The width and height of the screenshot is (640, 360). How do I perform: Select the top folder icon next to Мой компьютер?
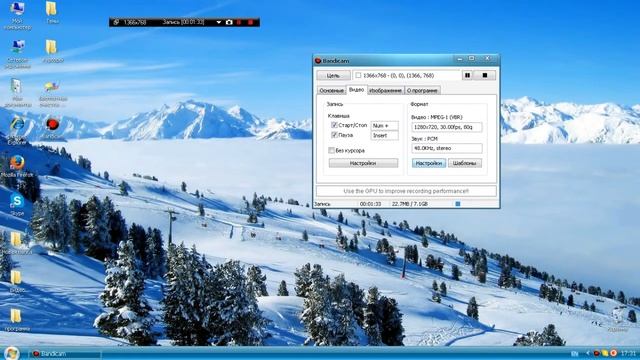[51, 12]
